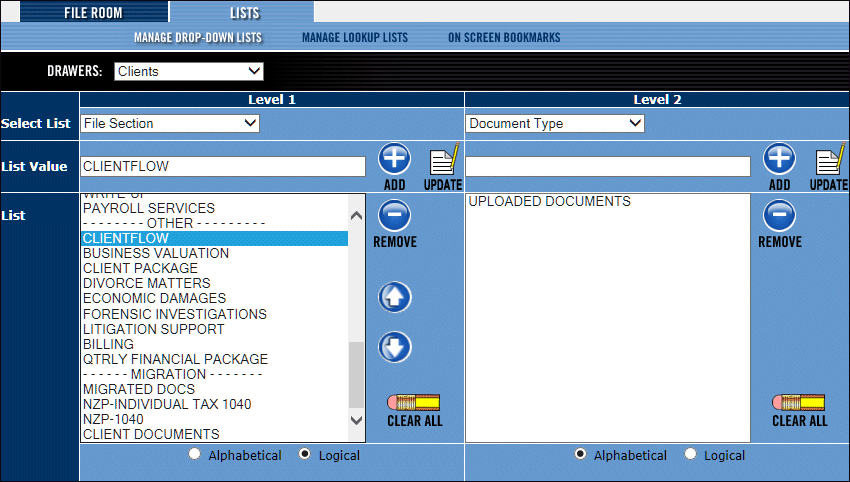The height and width of the screenshot is (482, 850).
Task: Open Manage Lookup Lists submenu
Action: point(354,38)
